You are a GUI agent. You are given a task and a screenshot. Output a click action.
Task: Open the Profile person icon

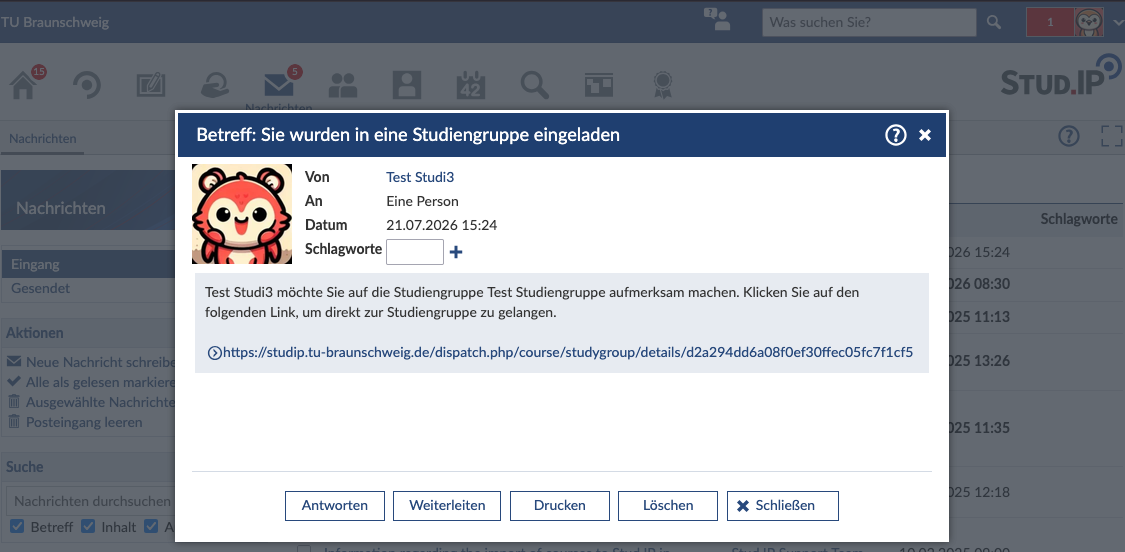tap(407, 86)
